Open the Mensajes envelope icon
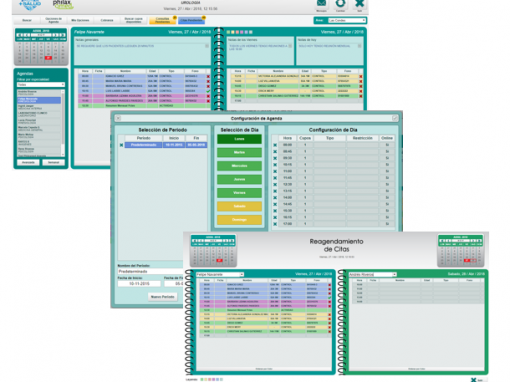 [x=321, y=3]
